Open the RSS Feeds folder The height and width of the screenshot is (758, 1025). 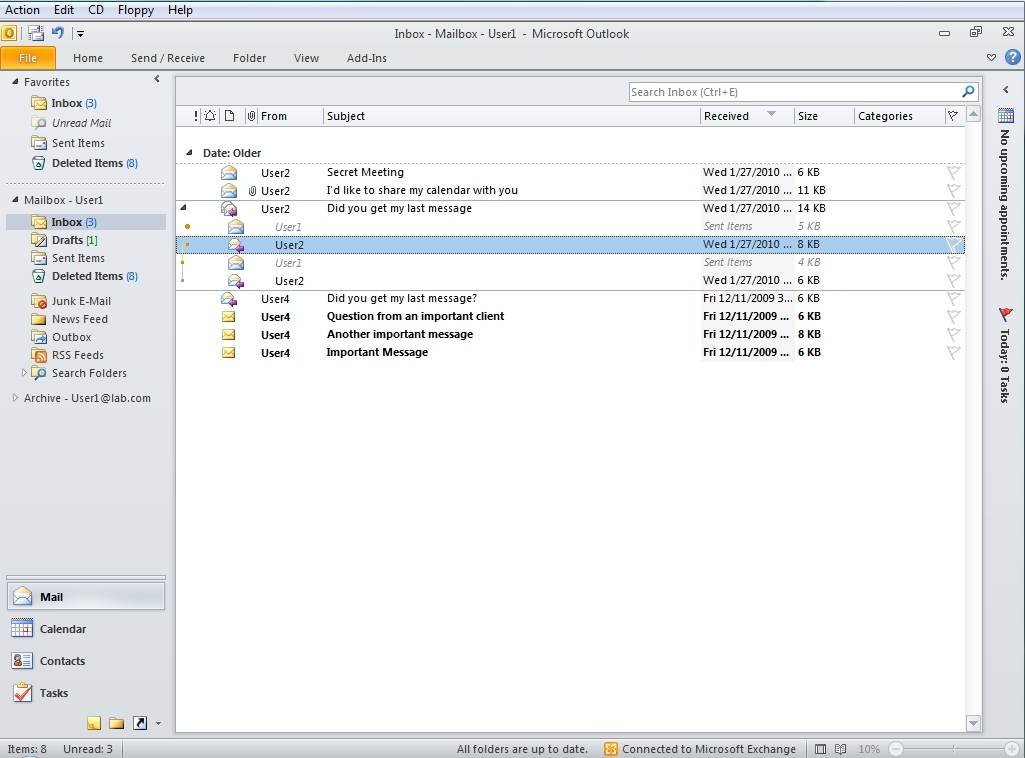click(x=77, y=355)
